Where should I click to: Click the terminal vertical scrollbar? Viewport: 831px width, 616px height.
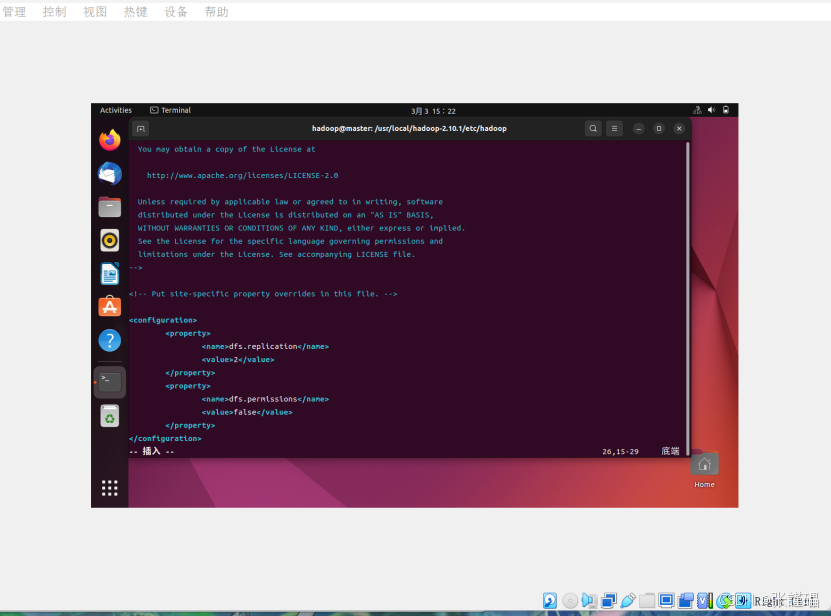(x=688, y=298)
